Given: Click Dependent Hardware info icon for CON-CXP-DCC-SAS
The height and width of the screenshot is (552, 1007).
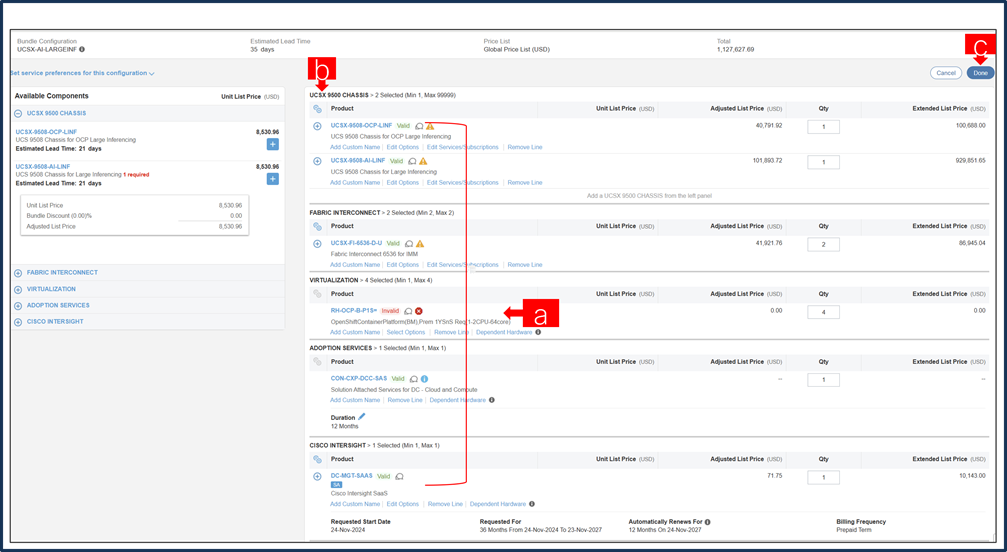Looking at the screenshot, I should click(x=492, y=400).
